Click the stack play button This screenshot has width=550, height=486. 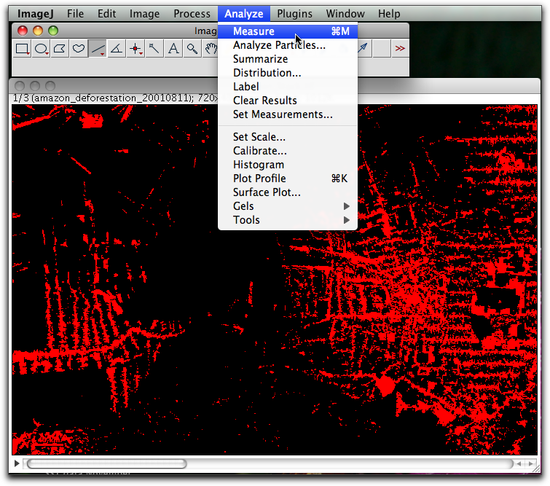(16, 464)
